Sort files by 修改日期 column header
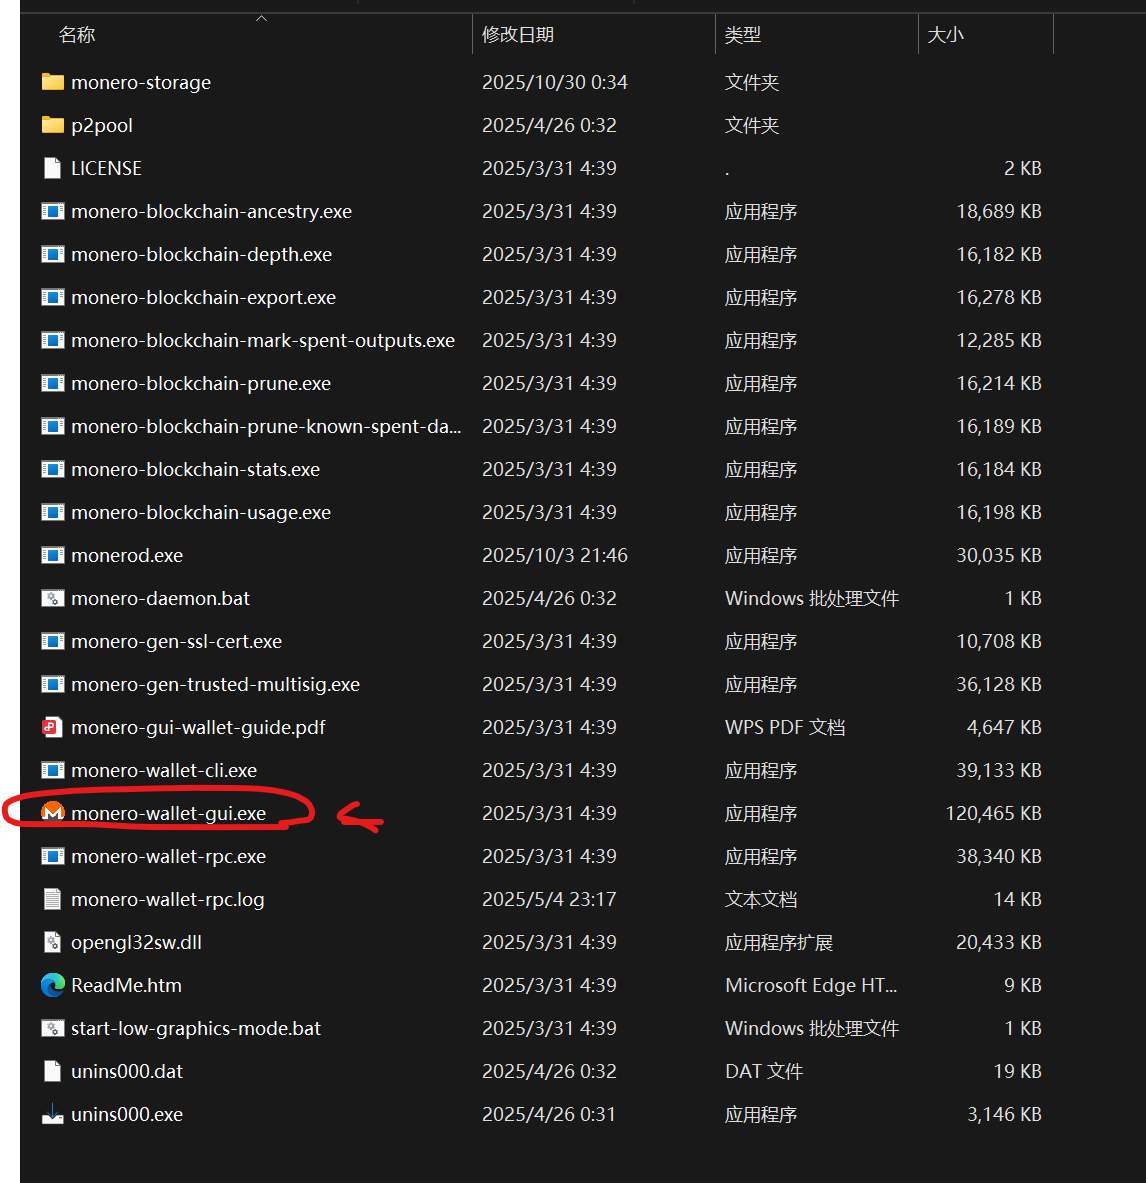 [517, 35]
